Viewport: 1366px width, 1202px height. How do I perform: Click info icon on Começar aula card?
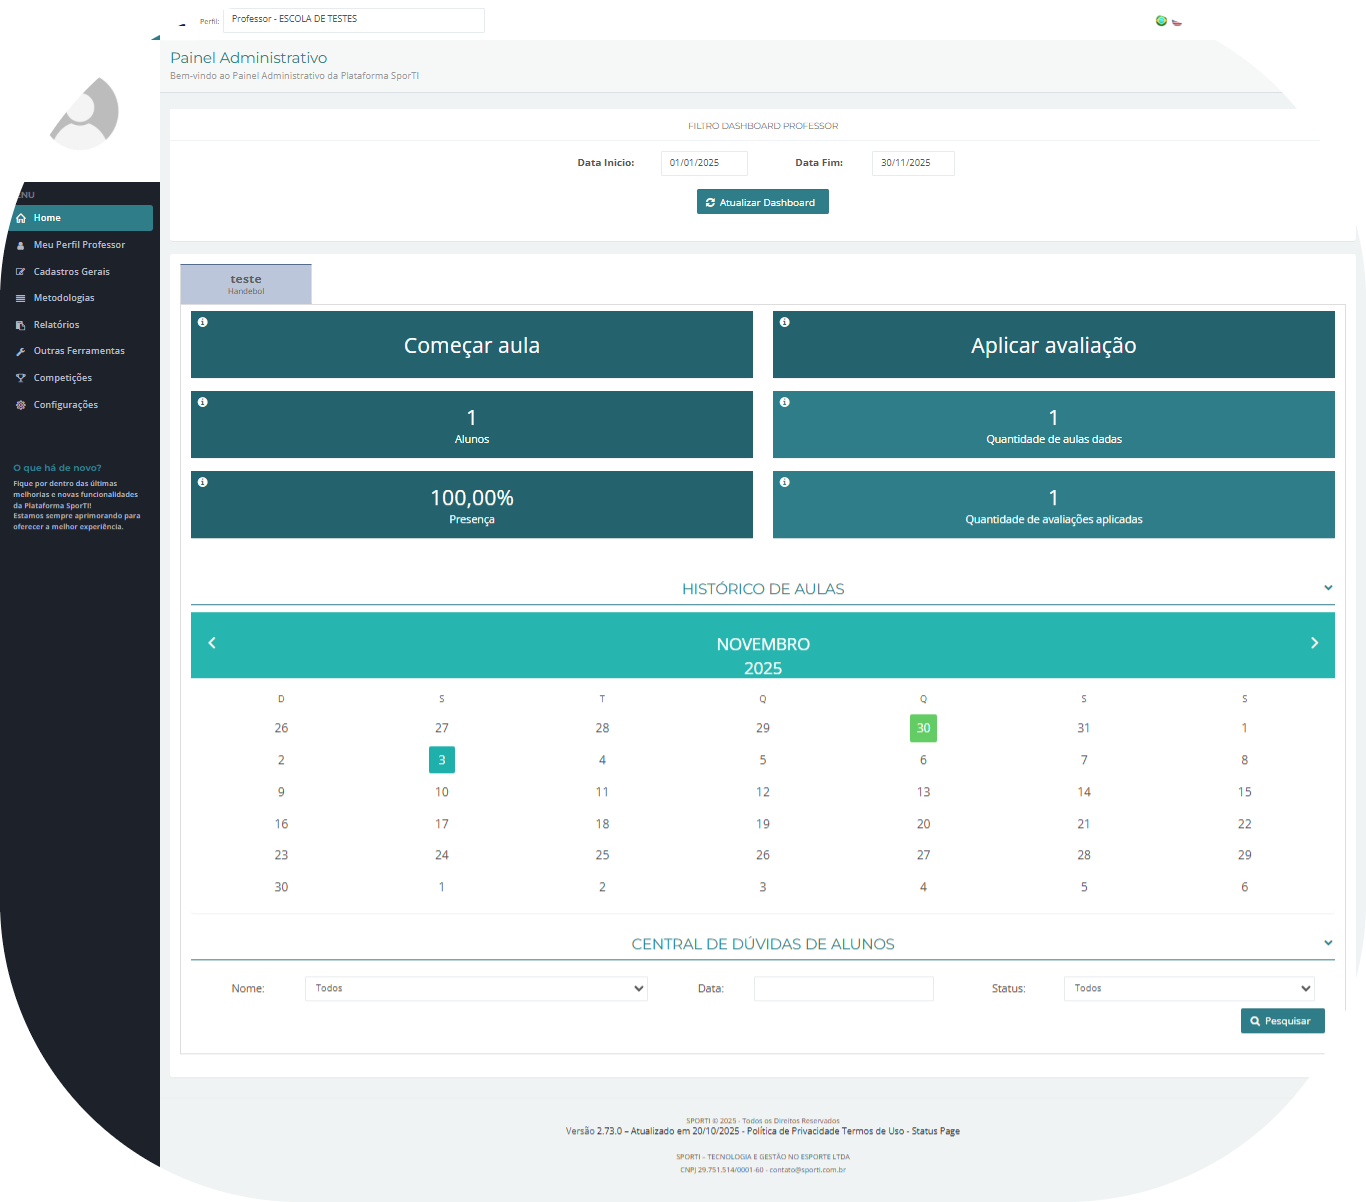[203, 322]
